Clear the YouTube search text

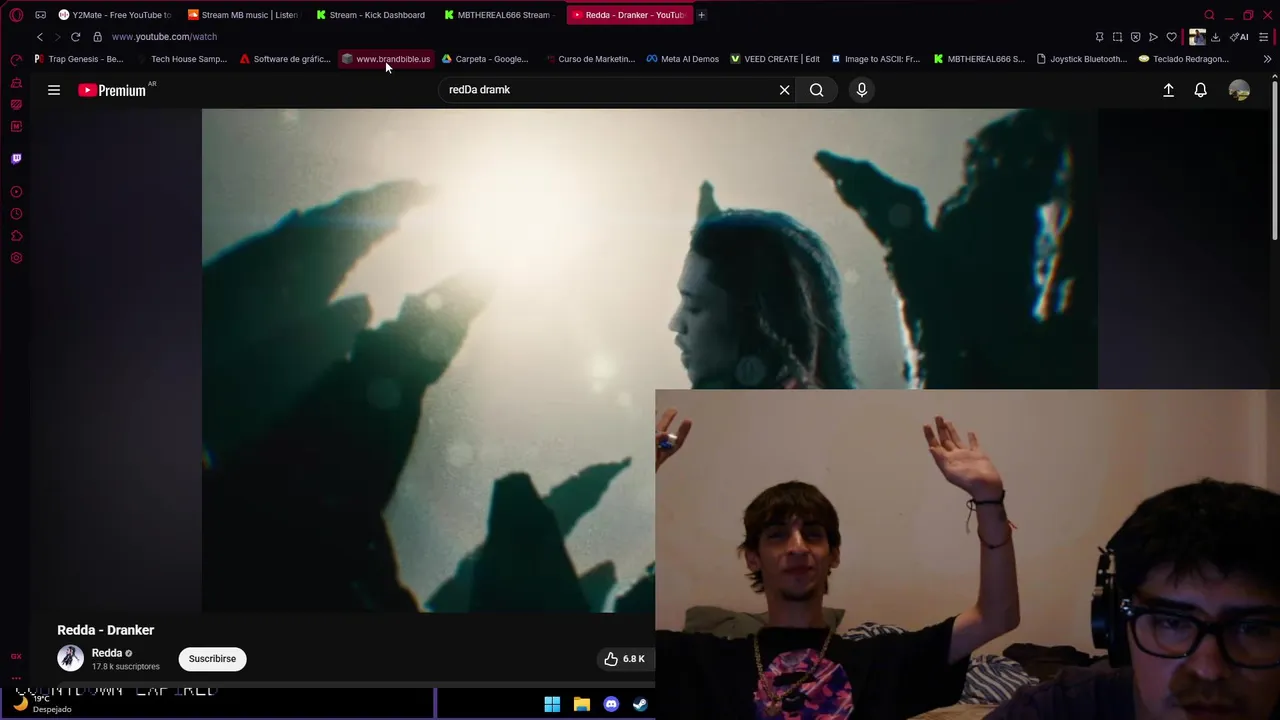point(785,90)
